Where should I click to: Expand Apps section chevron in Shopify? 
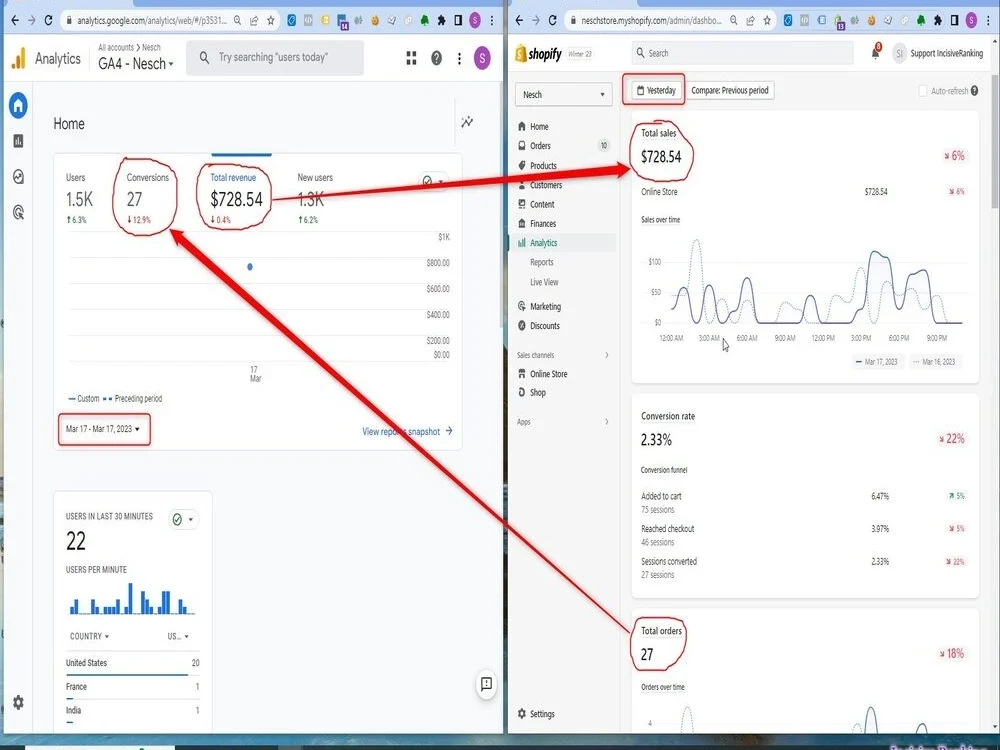(x=607, y=422)
